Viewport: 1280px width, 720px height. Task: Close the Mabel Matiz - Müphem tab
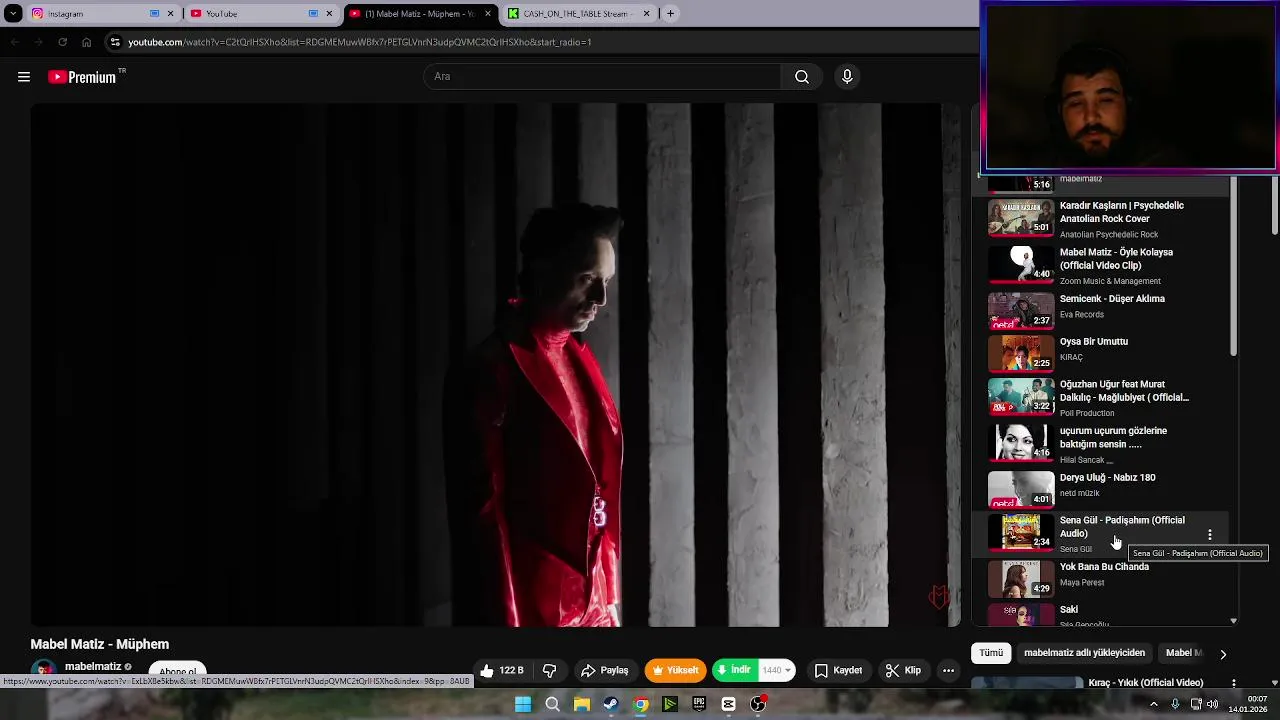tap(488, 14)
